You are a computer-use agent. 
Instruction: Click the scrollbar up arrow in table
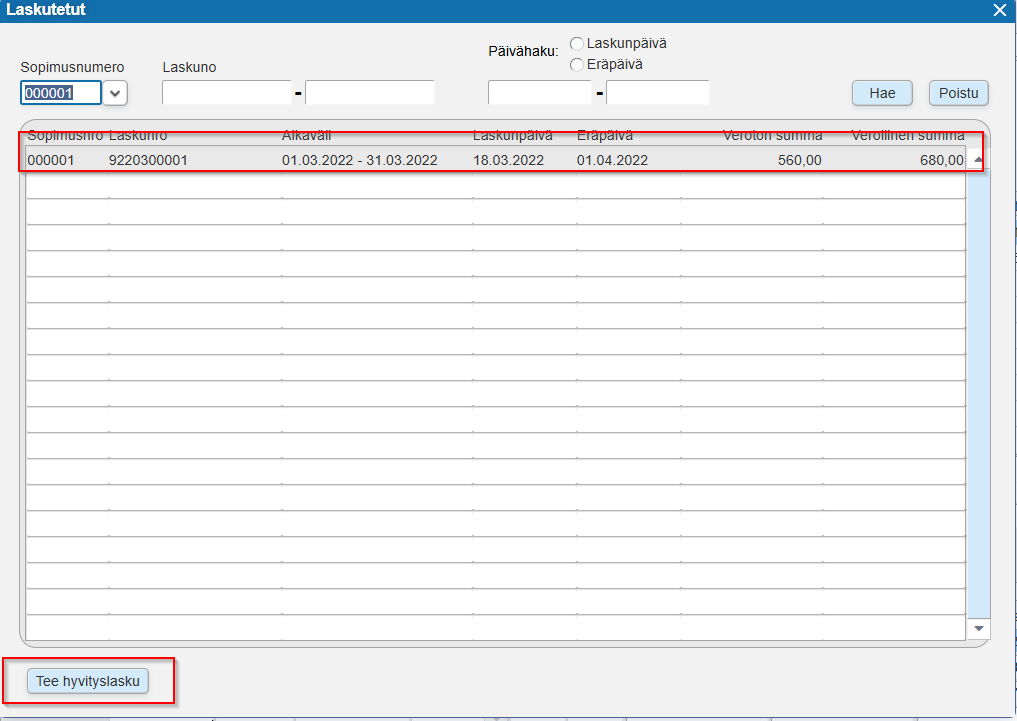[x=978, y=159]
